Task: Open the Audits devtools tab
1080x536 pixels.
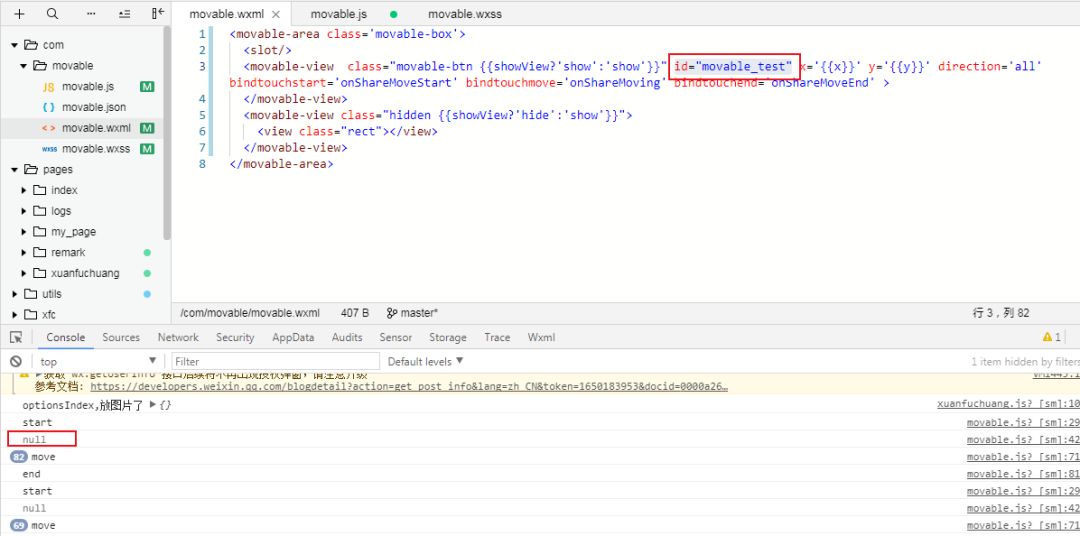Action: coord(346,337)
